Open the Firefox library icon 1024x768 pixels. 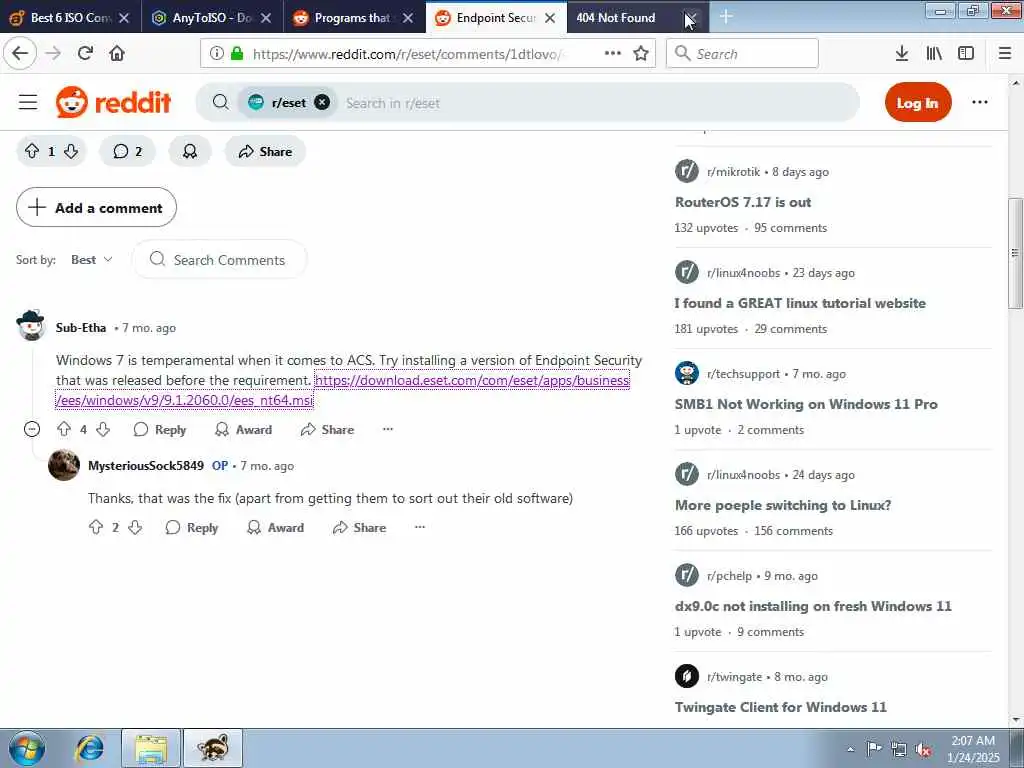click(x=934, y=53)
